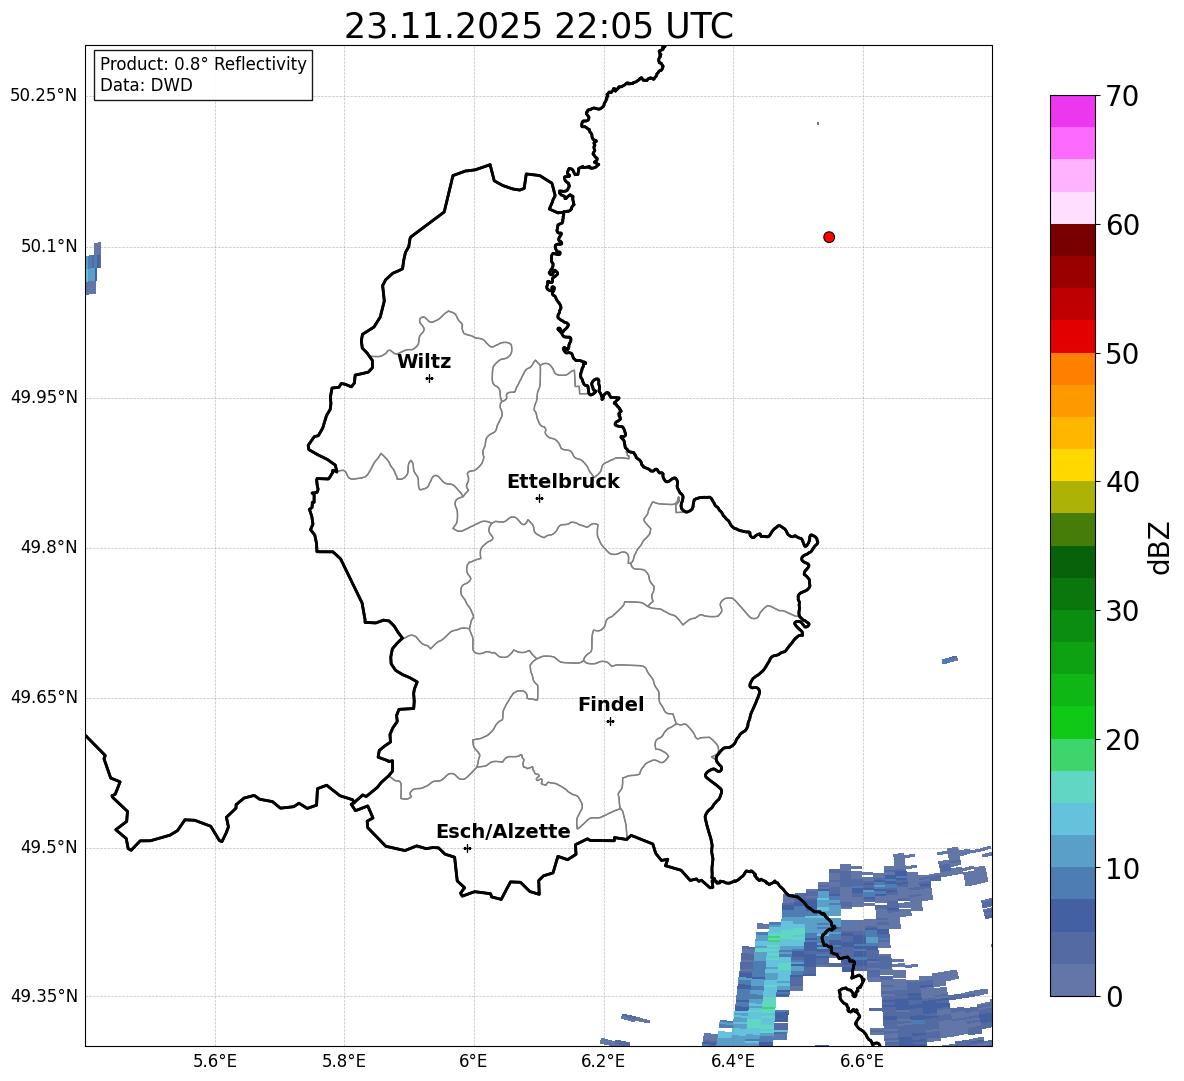Click the 6°E longitude label

pyautogui.click(x=473, y=1061)
